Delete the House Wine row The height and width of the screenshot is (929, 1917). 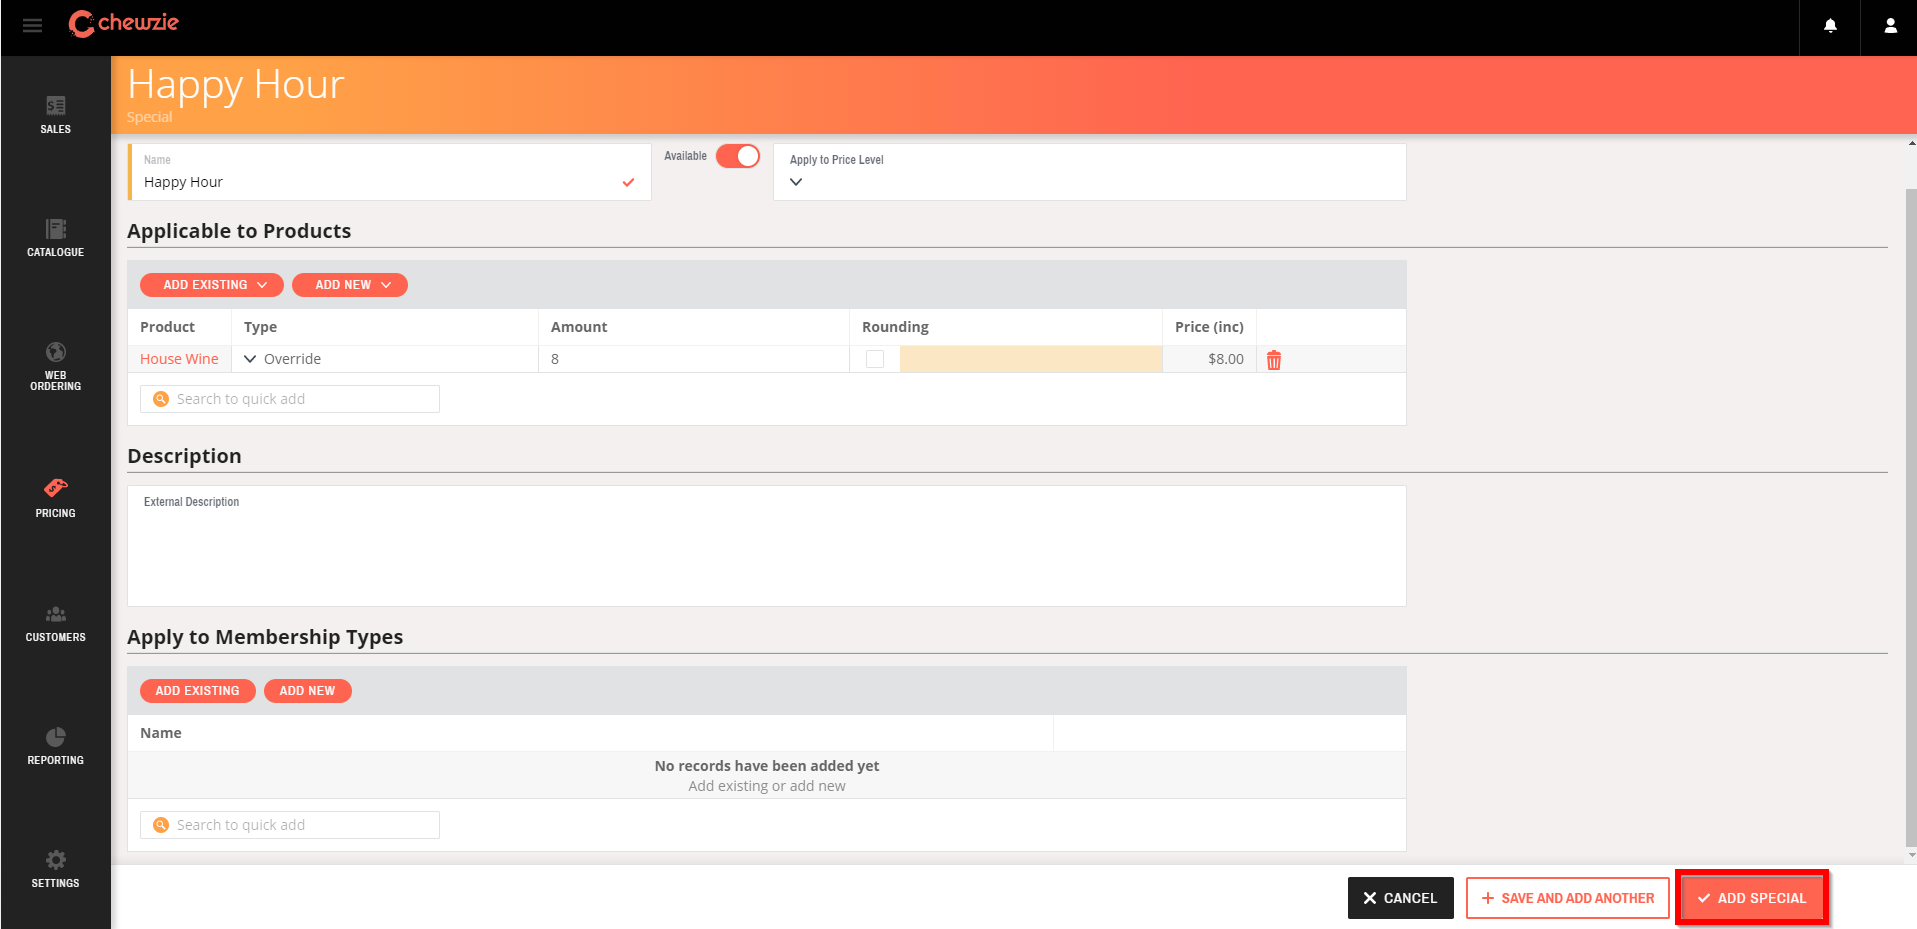coord(1274,360)
